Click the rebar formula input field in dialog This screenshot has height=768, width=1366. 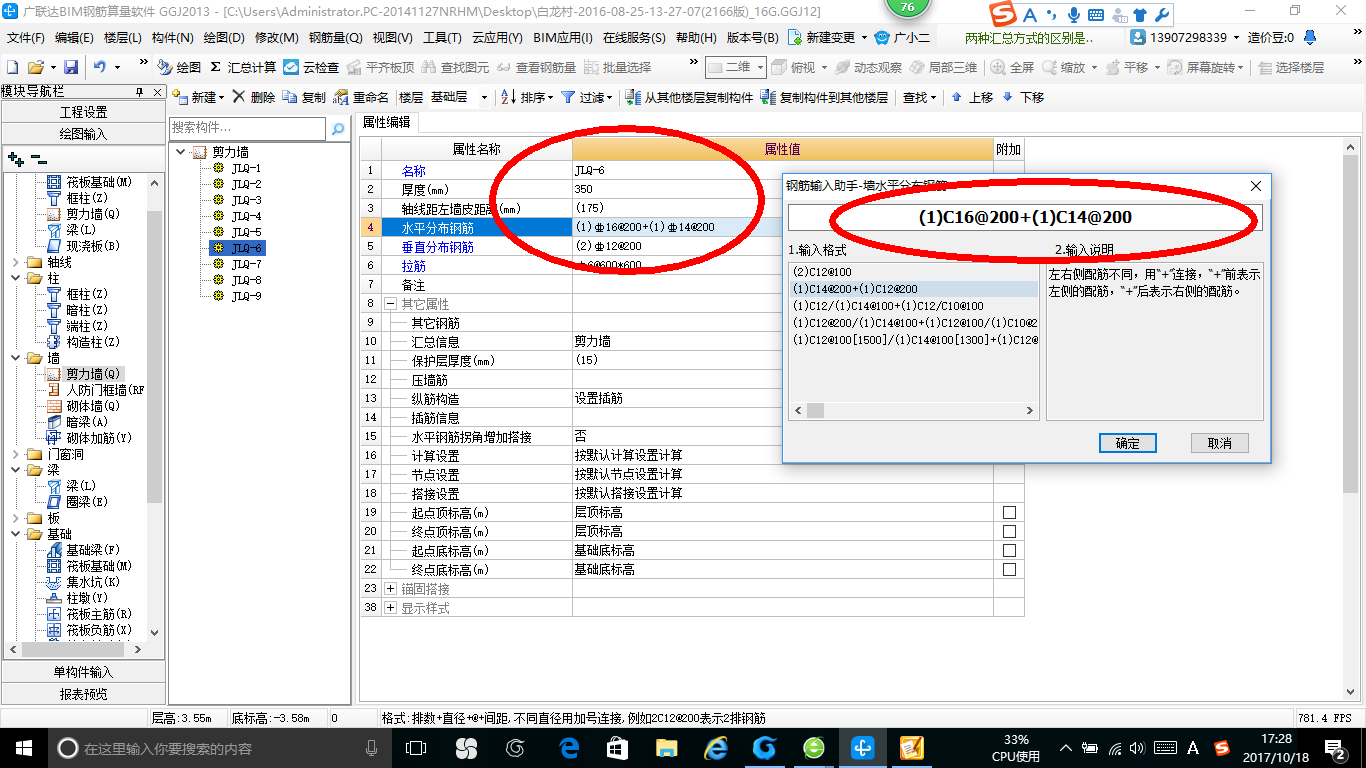point(1025,217)
